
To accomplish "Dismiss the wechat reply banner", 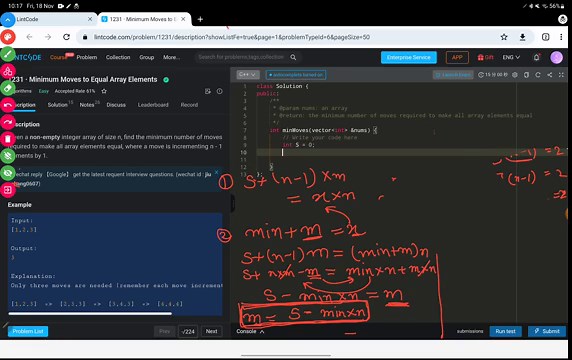I will pos(216,172).
